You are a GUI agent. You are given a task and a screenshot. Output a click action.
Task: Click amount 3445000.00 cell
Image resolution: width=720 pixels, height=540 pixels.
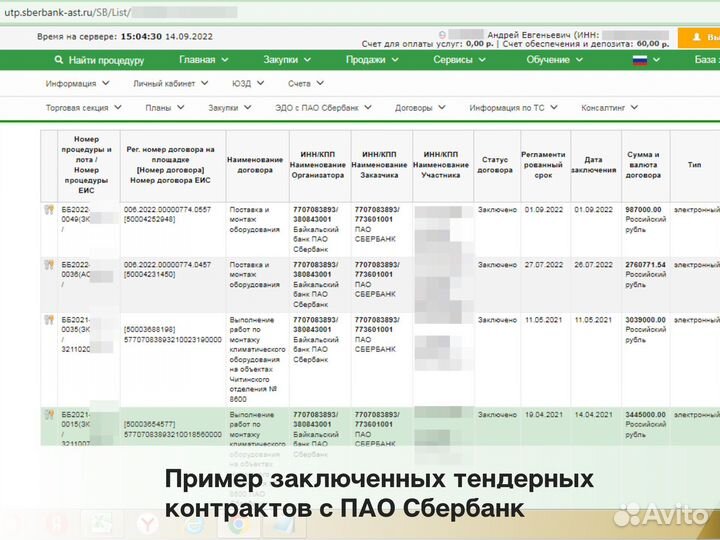pos(645,414)
